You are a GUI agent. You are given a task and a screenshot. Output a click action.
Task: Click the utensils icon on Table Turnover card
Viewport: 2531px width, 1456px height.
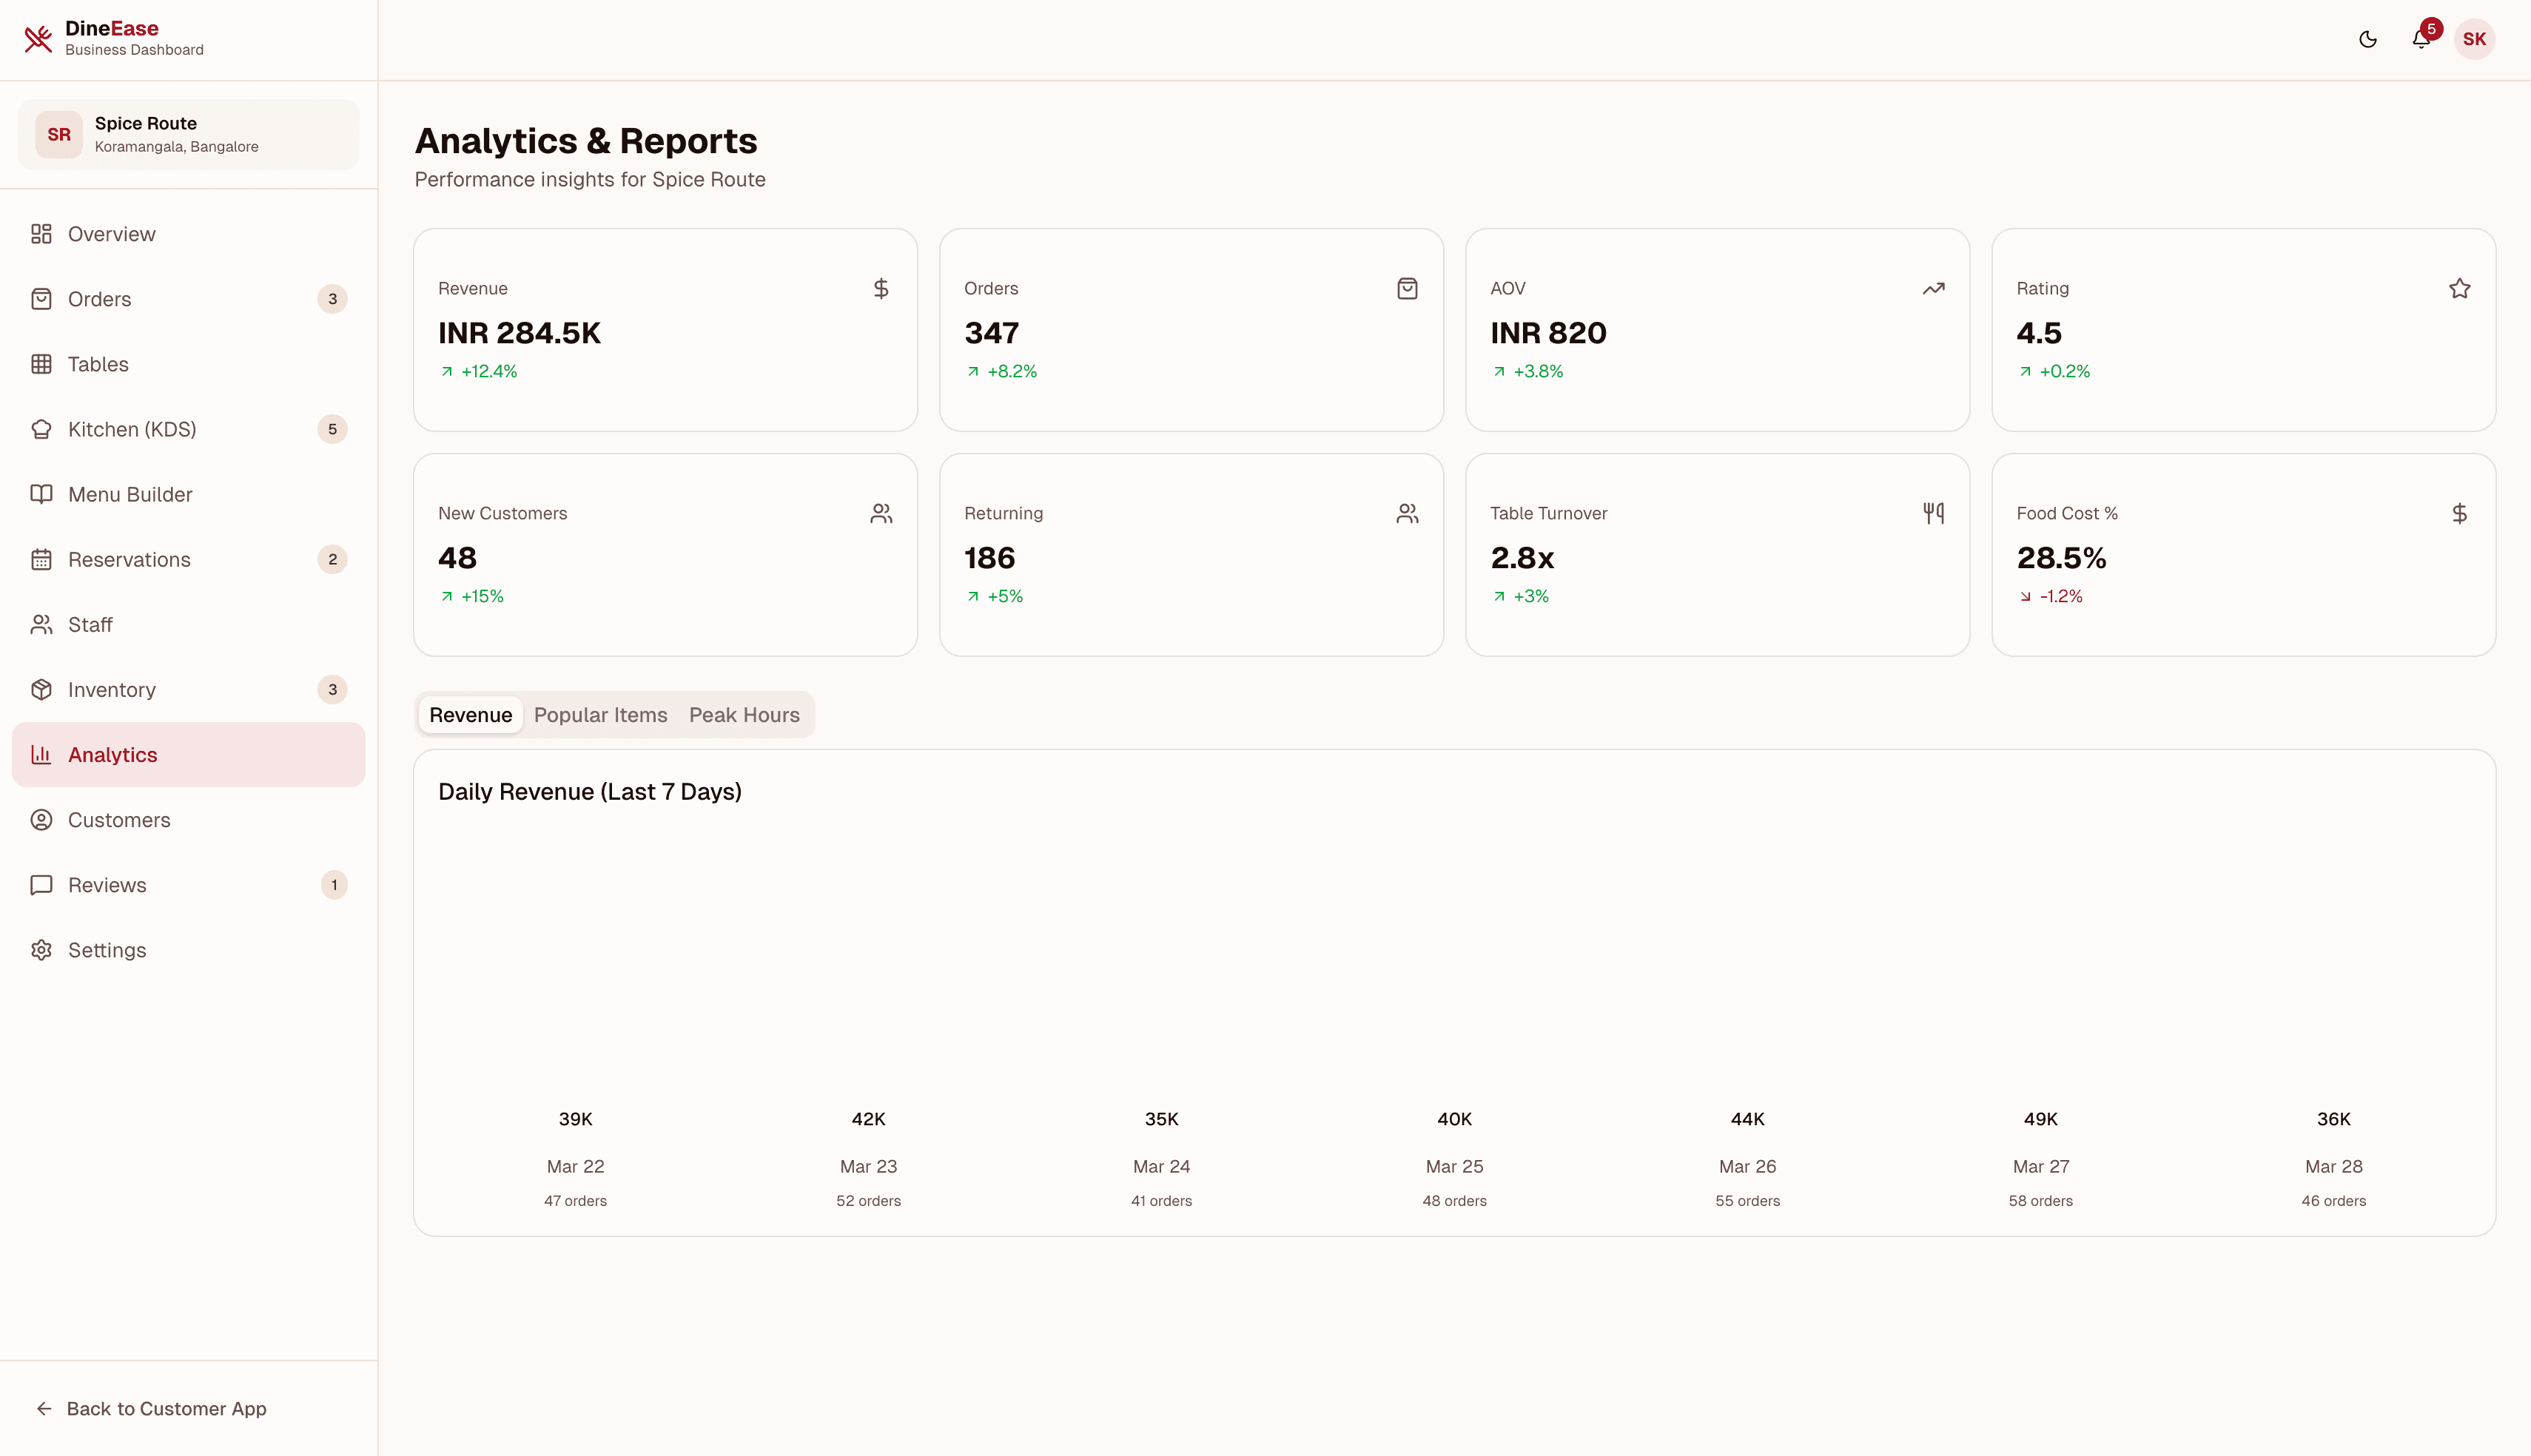pos(1934,513)
